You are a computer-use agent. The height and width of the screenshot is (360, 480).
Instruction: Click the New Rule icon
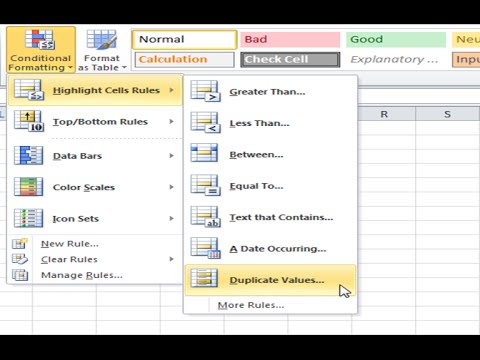click(x=20, y=244)
